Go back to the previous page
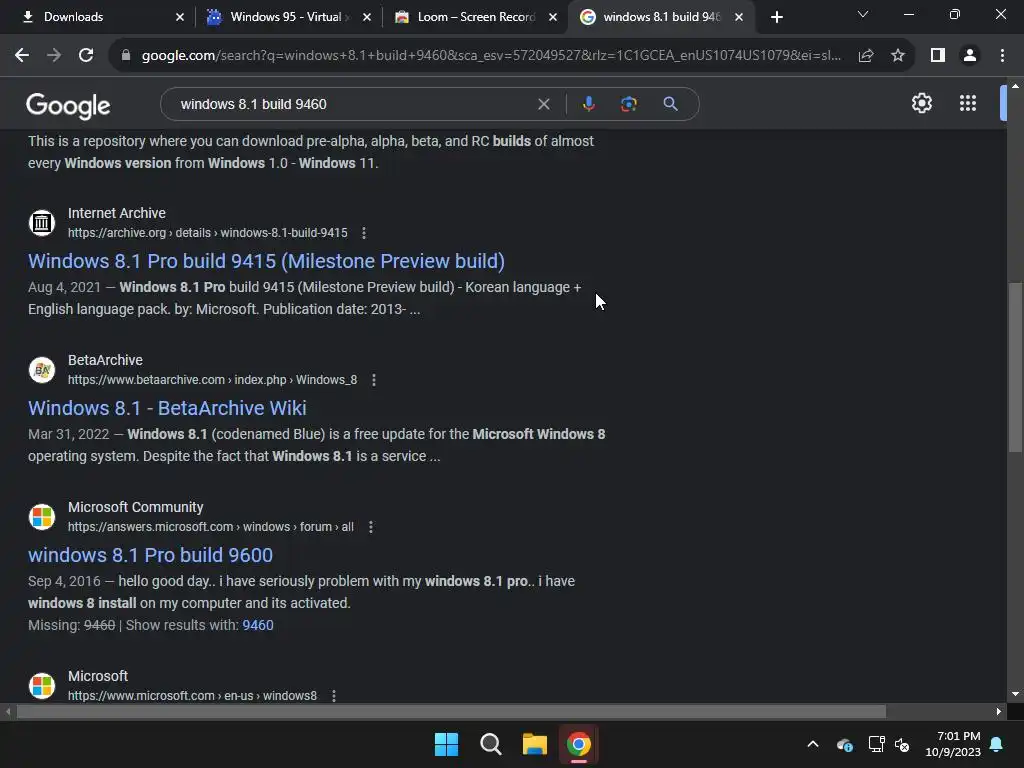The width and height of the screenshot is (1024, 768). coord(22,56)
